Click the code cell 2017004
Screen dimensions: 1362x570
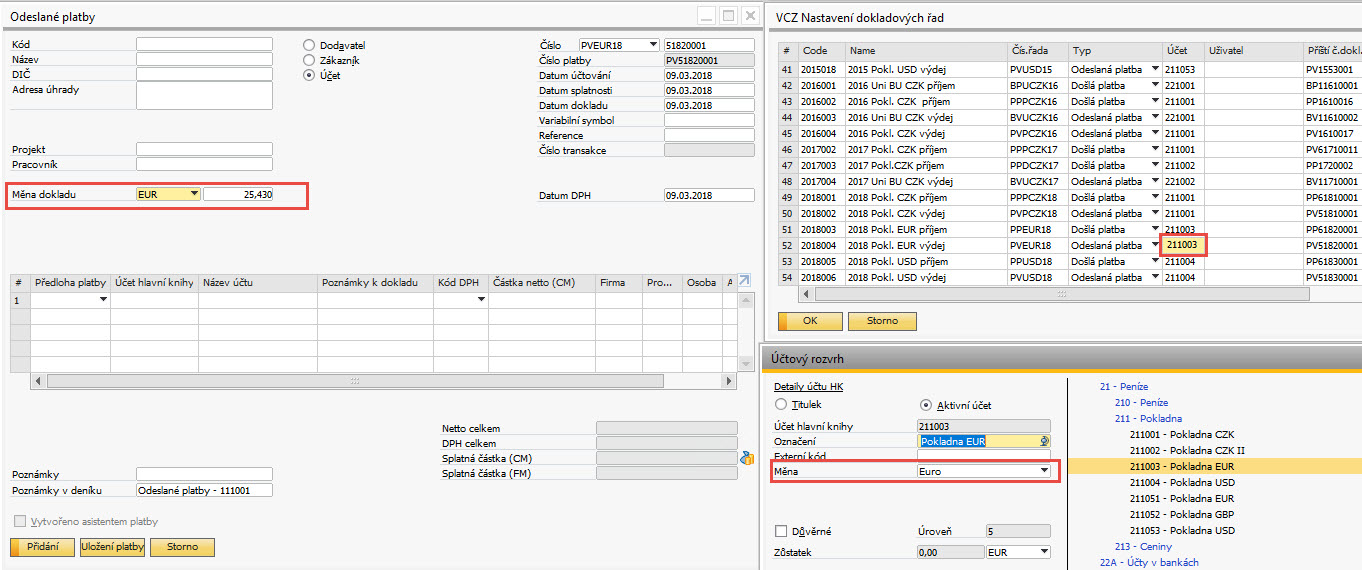(x=822, y=181)
